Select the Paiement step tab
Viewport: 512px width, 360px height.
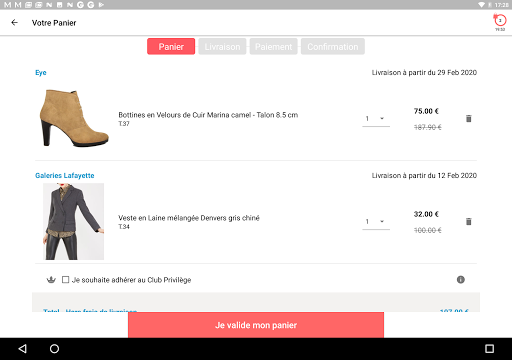pyautogui.click(x=273, y=46)
